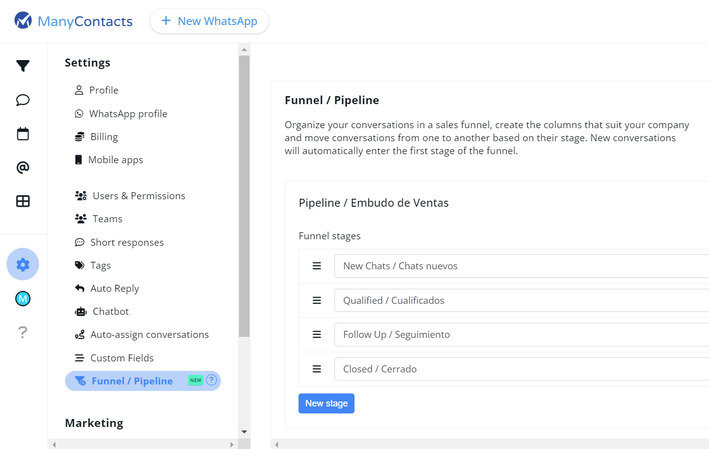
Task: Grab the drag handle of Closed stage
Action: tap(317, 369)
